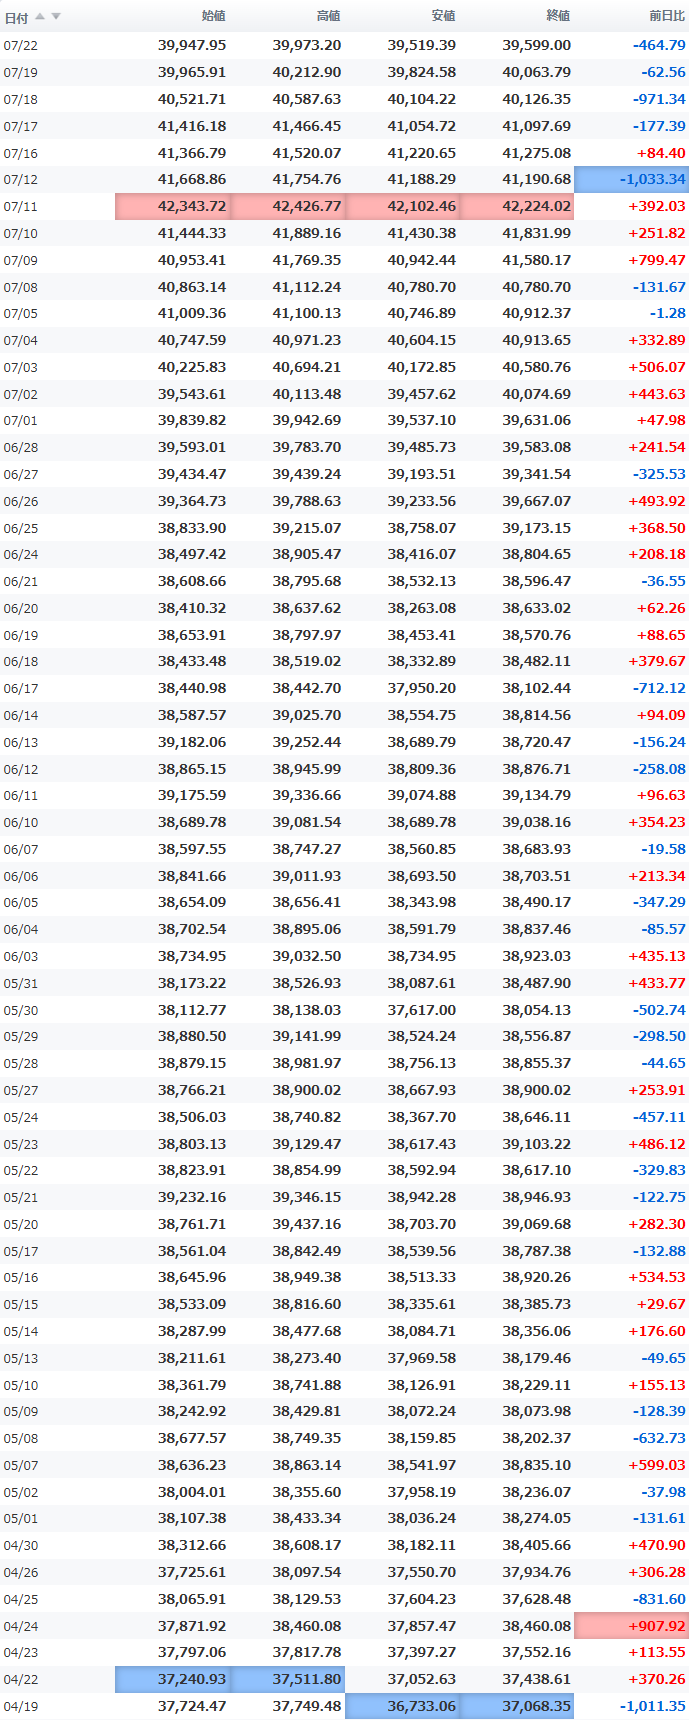
Task: Select the highlighted low 36,733.06
Action: click(402, 1706)
